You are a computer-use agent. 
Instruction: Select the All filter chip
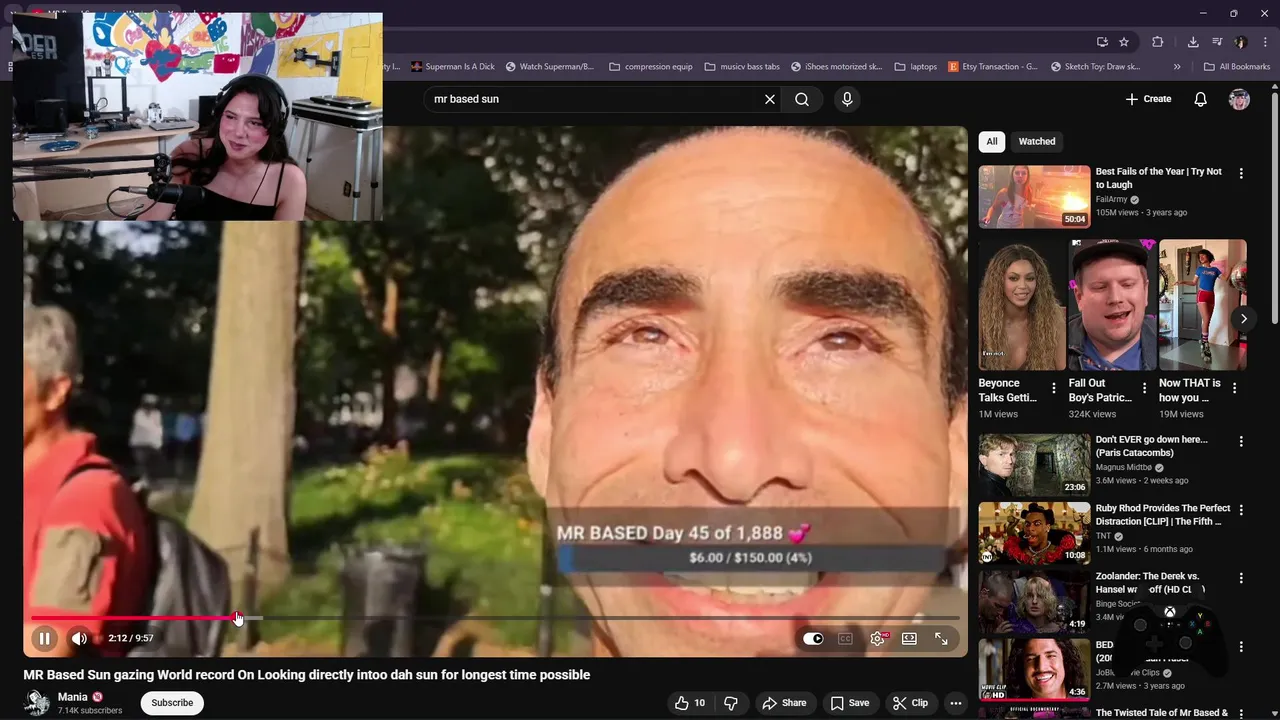point(992,141)
